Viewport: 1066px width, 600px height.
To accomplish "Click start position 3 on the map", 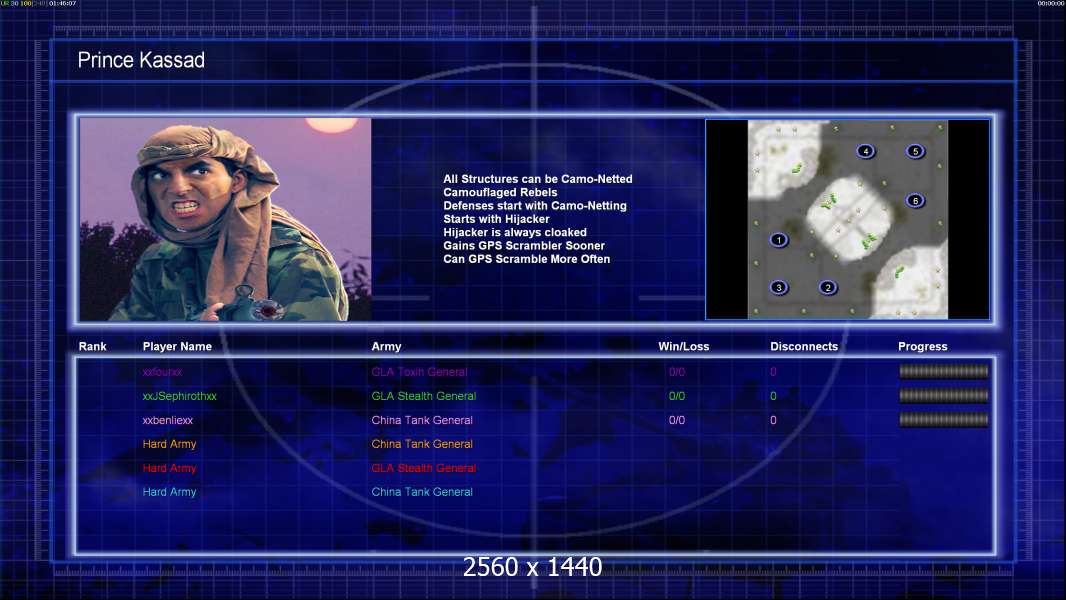I will [x=779, y=287].
